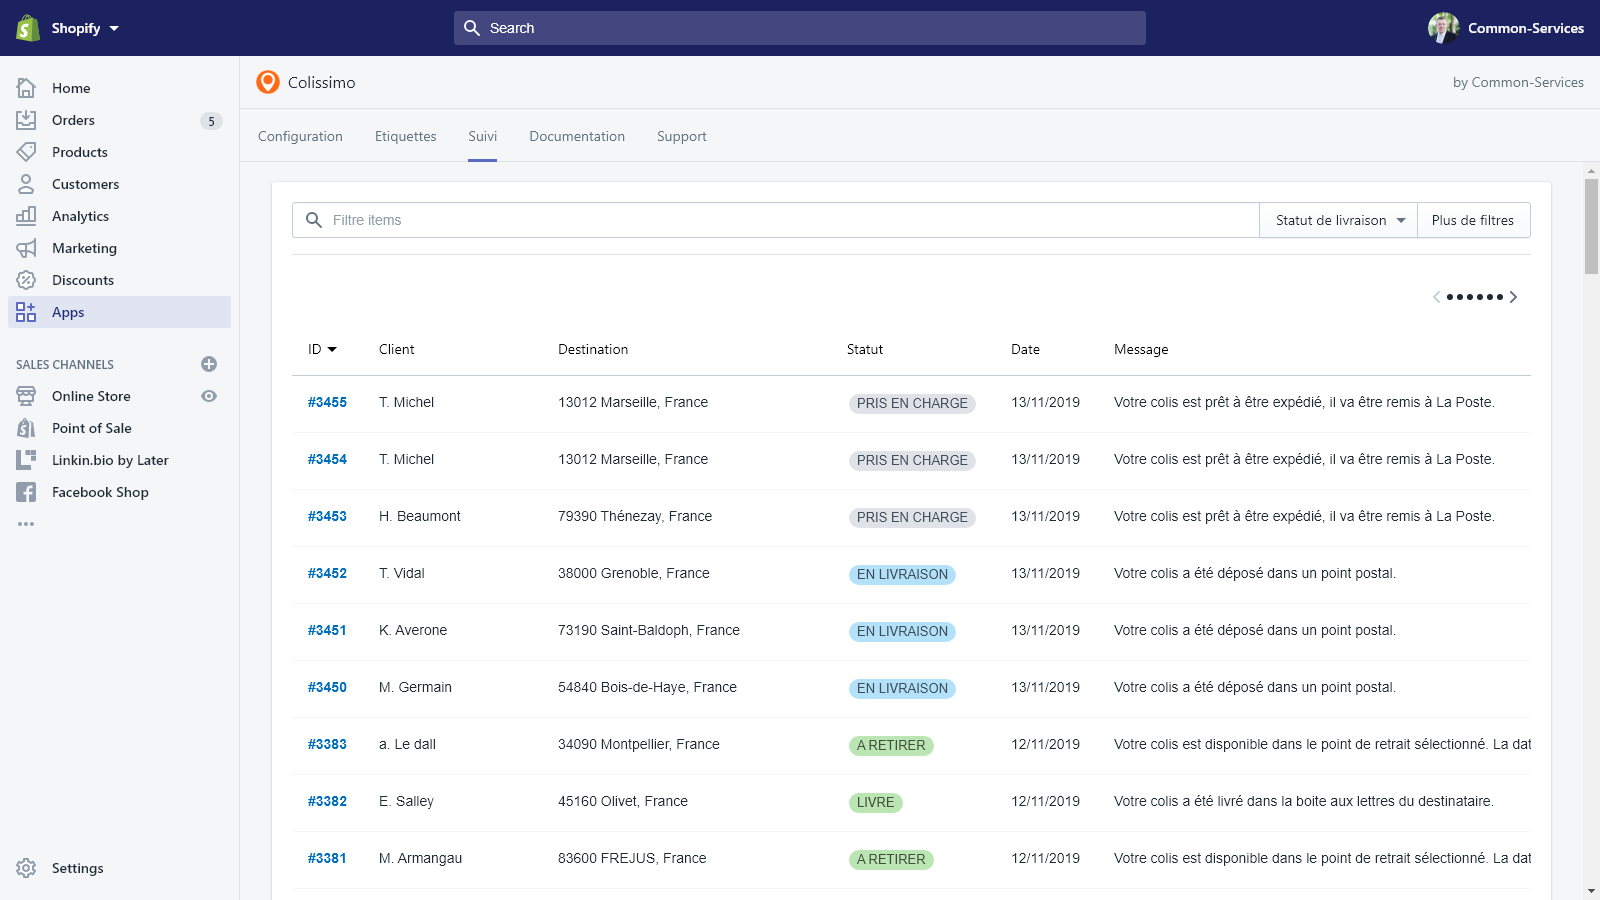Viewport: 1600px width, 900px height.
Task: Click the Settings gear icon
Action: (26, 868)
